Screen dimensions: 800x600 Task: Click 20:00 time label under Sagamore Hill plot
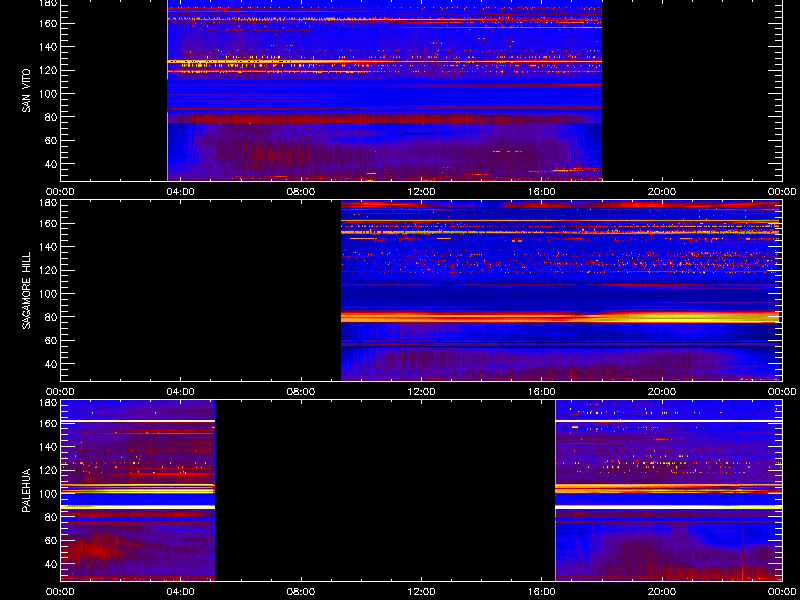tap(662, 392)
